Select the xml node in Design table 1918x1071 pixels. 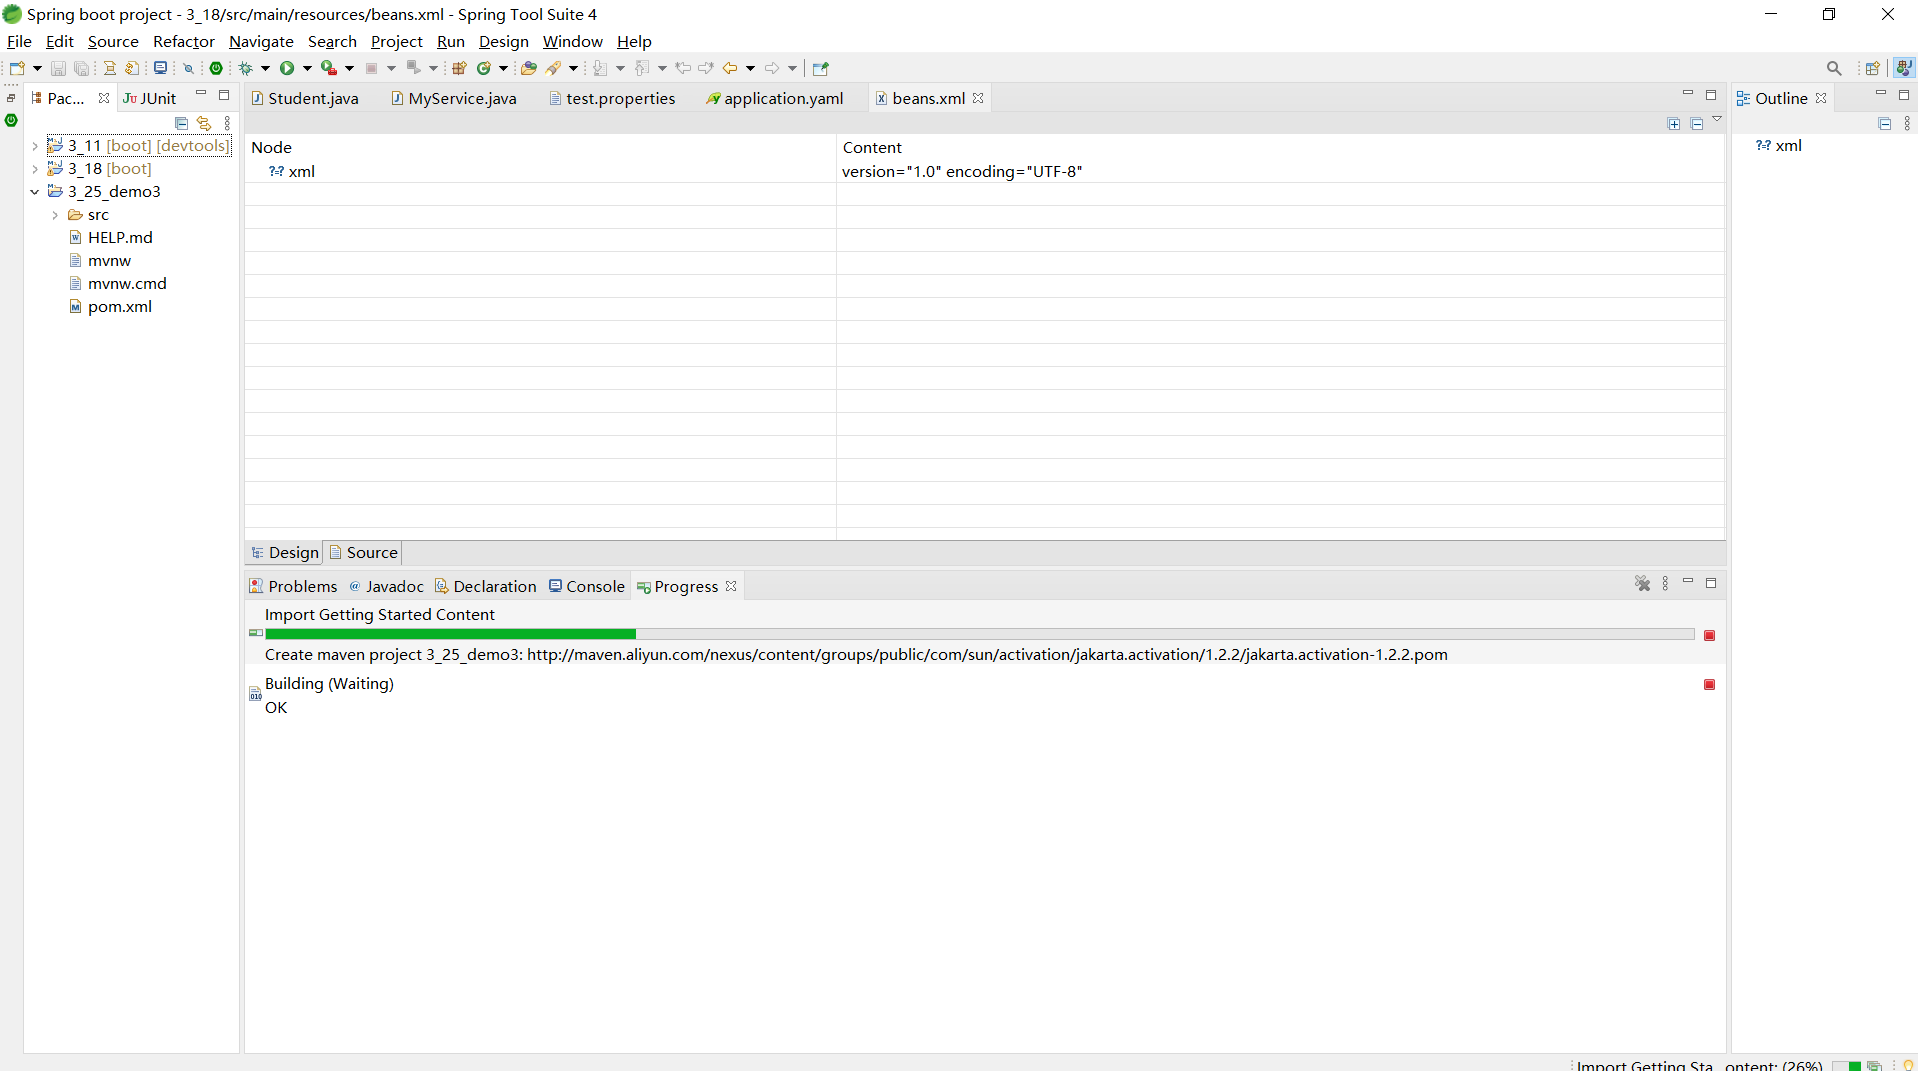pos(292,172)
